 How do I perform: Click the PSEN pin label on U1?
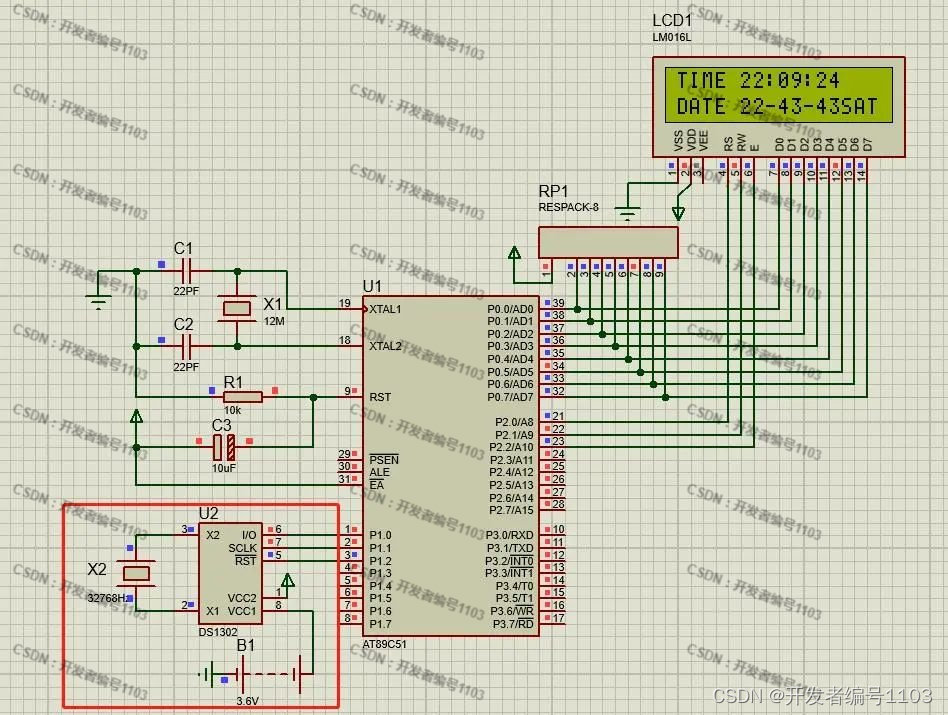click(384, 460)
